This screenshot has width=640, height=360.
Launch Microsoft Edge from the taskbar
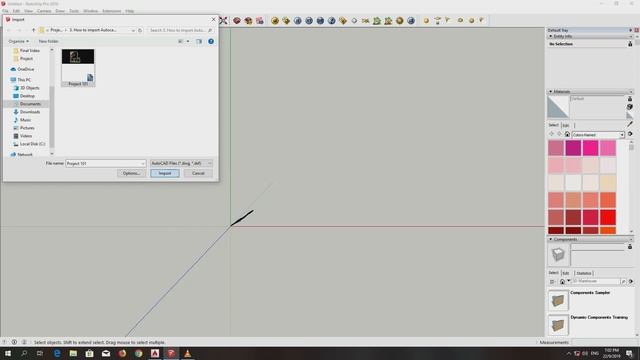[57, 353]
